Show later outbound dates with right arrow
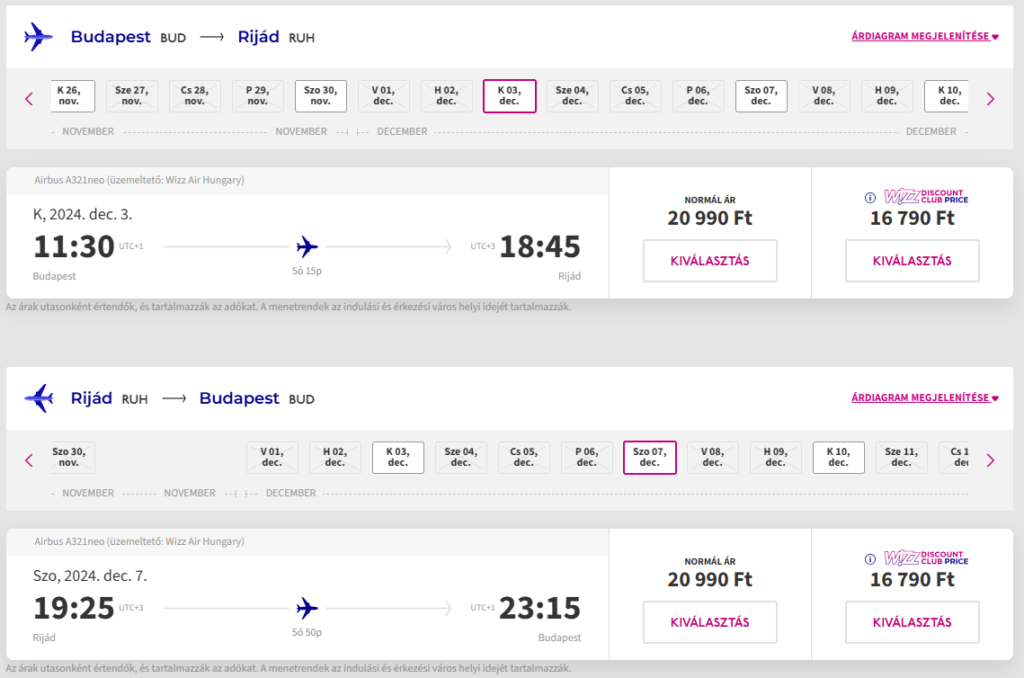 click(x=990, y=98)
